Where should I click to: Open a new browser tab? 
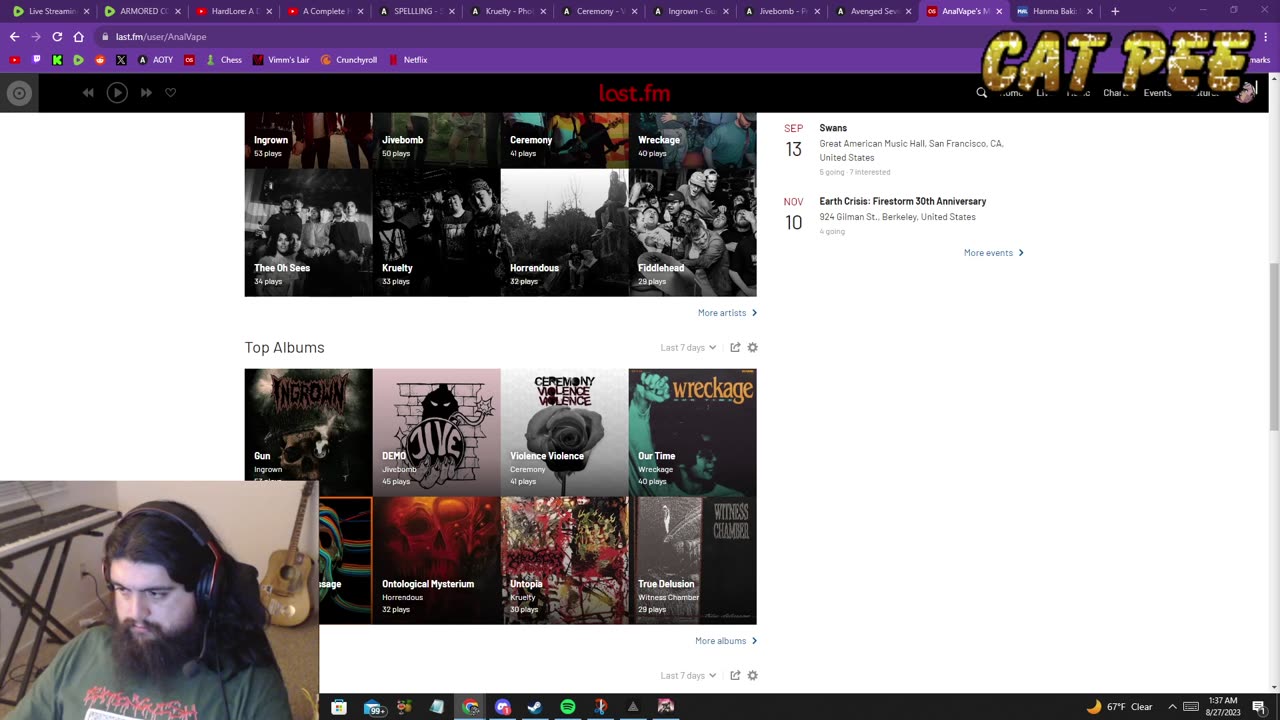(x=1115, y=11)
